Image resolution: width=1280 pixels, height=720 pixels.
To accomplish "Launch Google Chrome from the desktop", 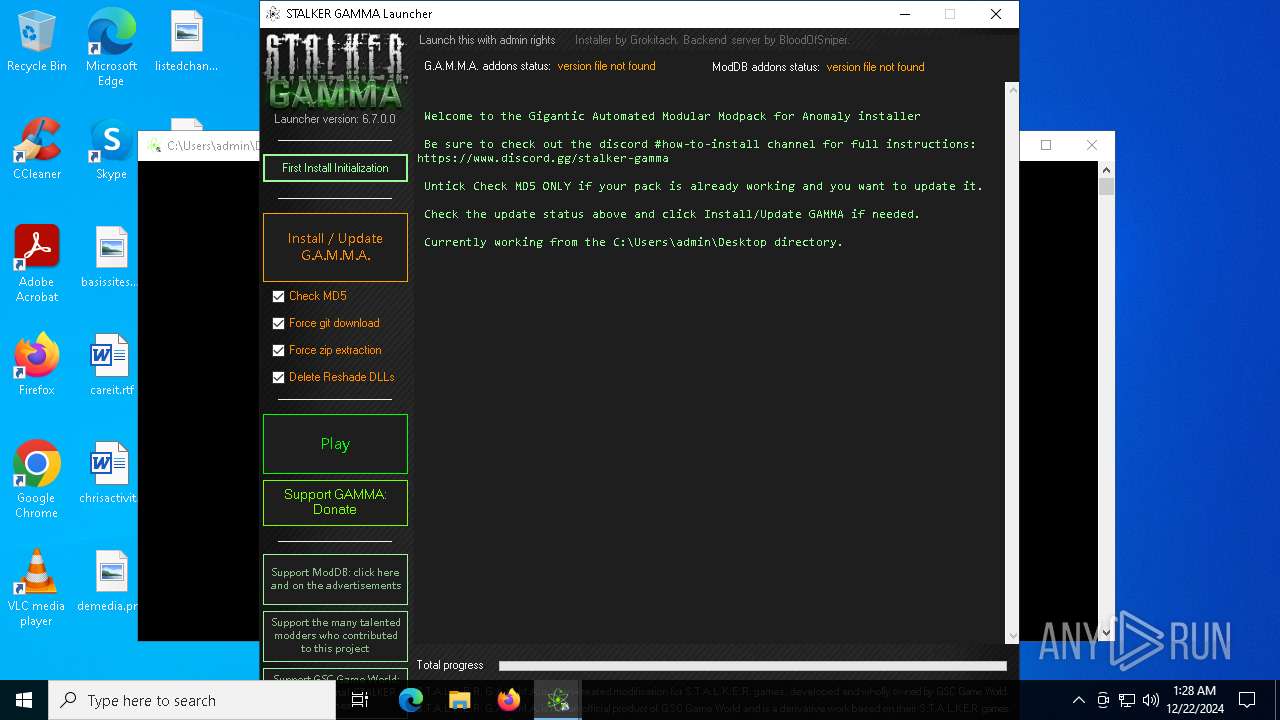I will 37,480.
